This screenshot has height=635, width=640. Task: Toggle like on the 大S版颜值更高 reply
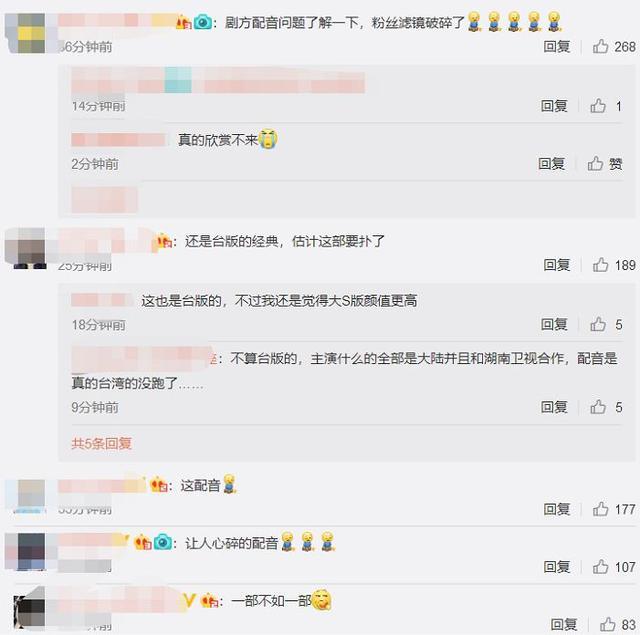(598, 324)
